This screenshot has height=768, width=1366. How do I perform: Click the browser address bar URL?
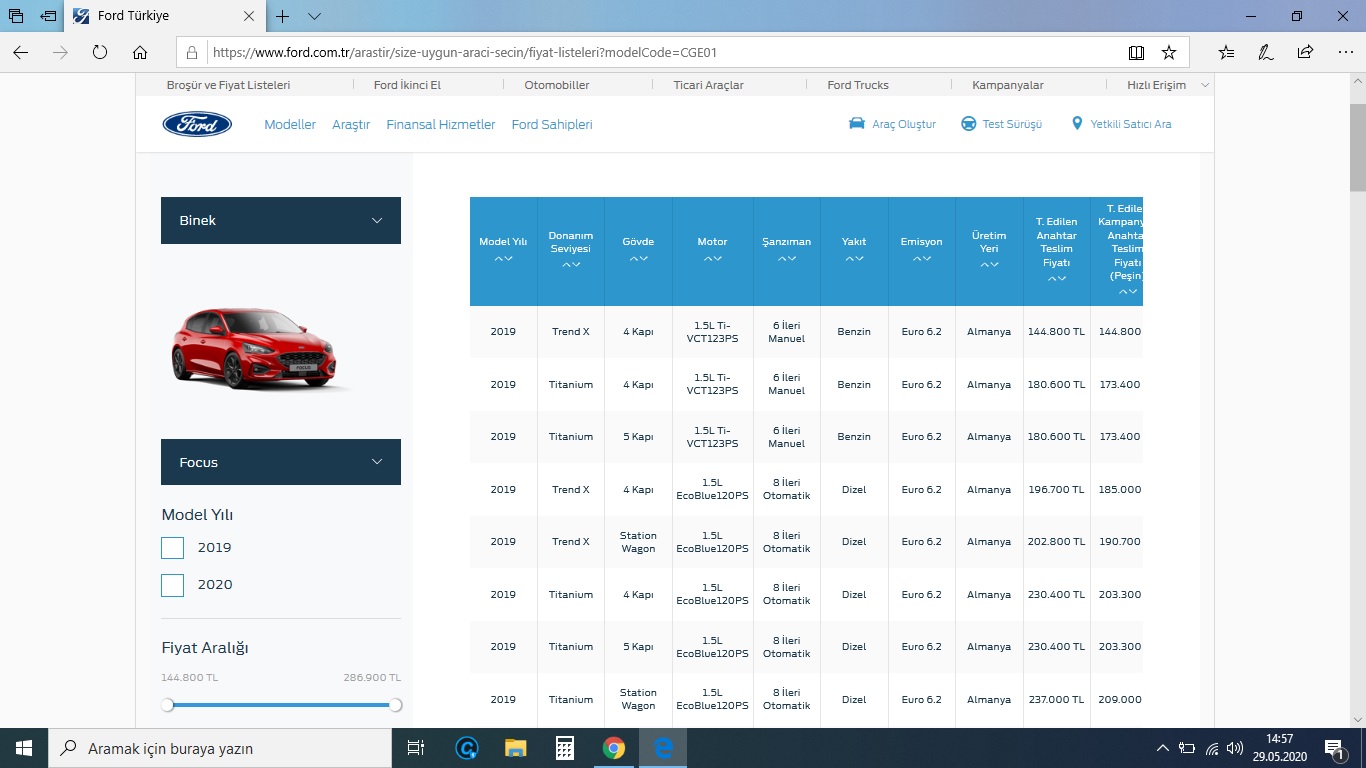pos(464,52)
